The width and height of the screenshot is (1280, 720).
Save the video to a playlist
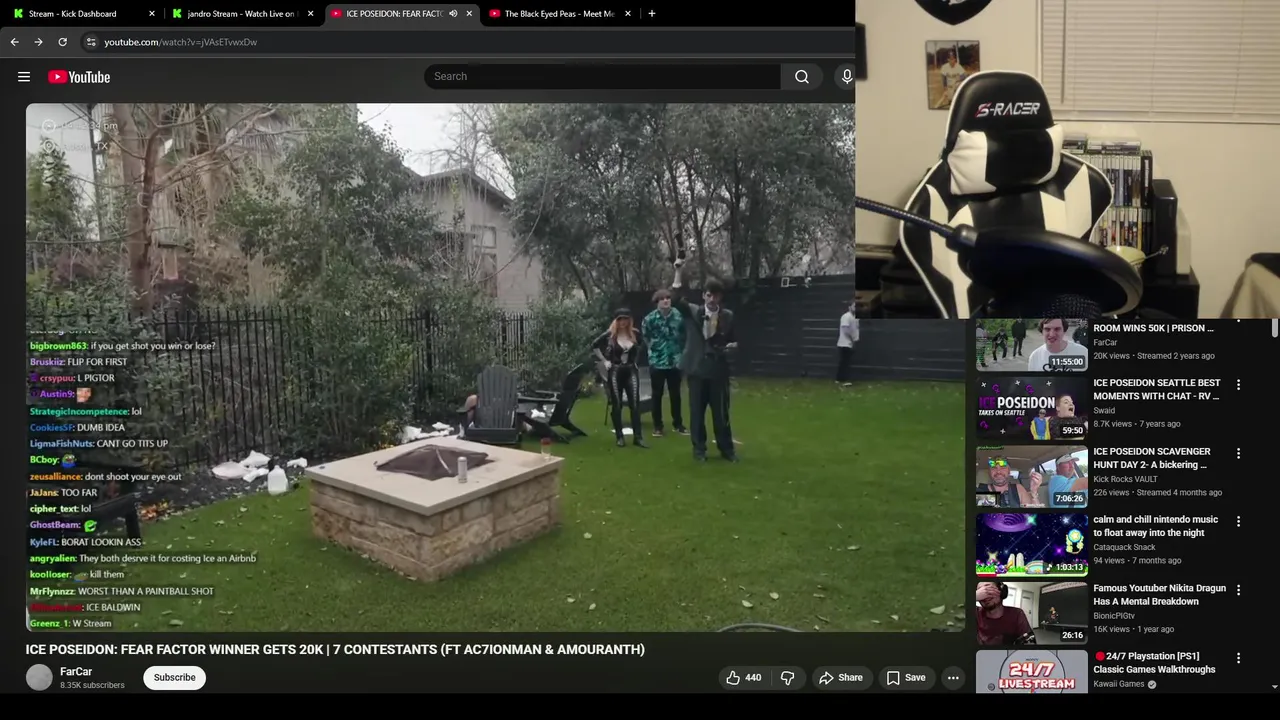[x=906, y=678]
